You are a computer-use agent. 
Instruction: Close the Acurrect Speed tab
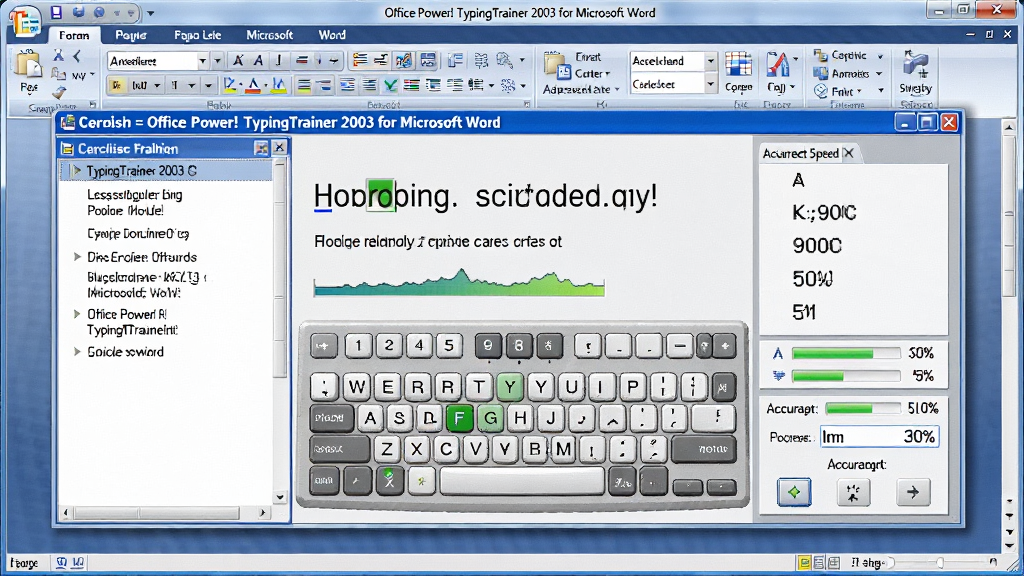pos(848,153)
